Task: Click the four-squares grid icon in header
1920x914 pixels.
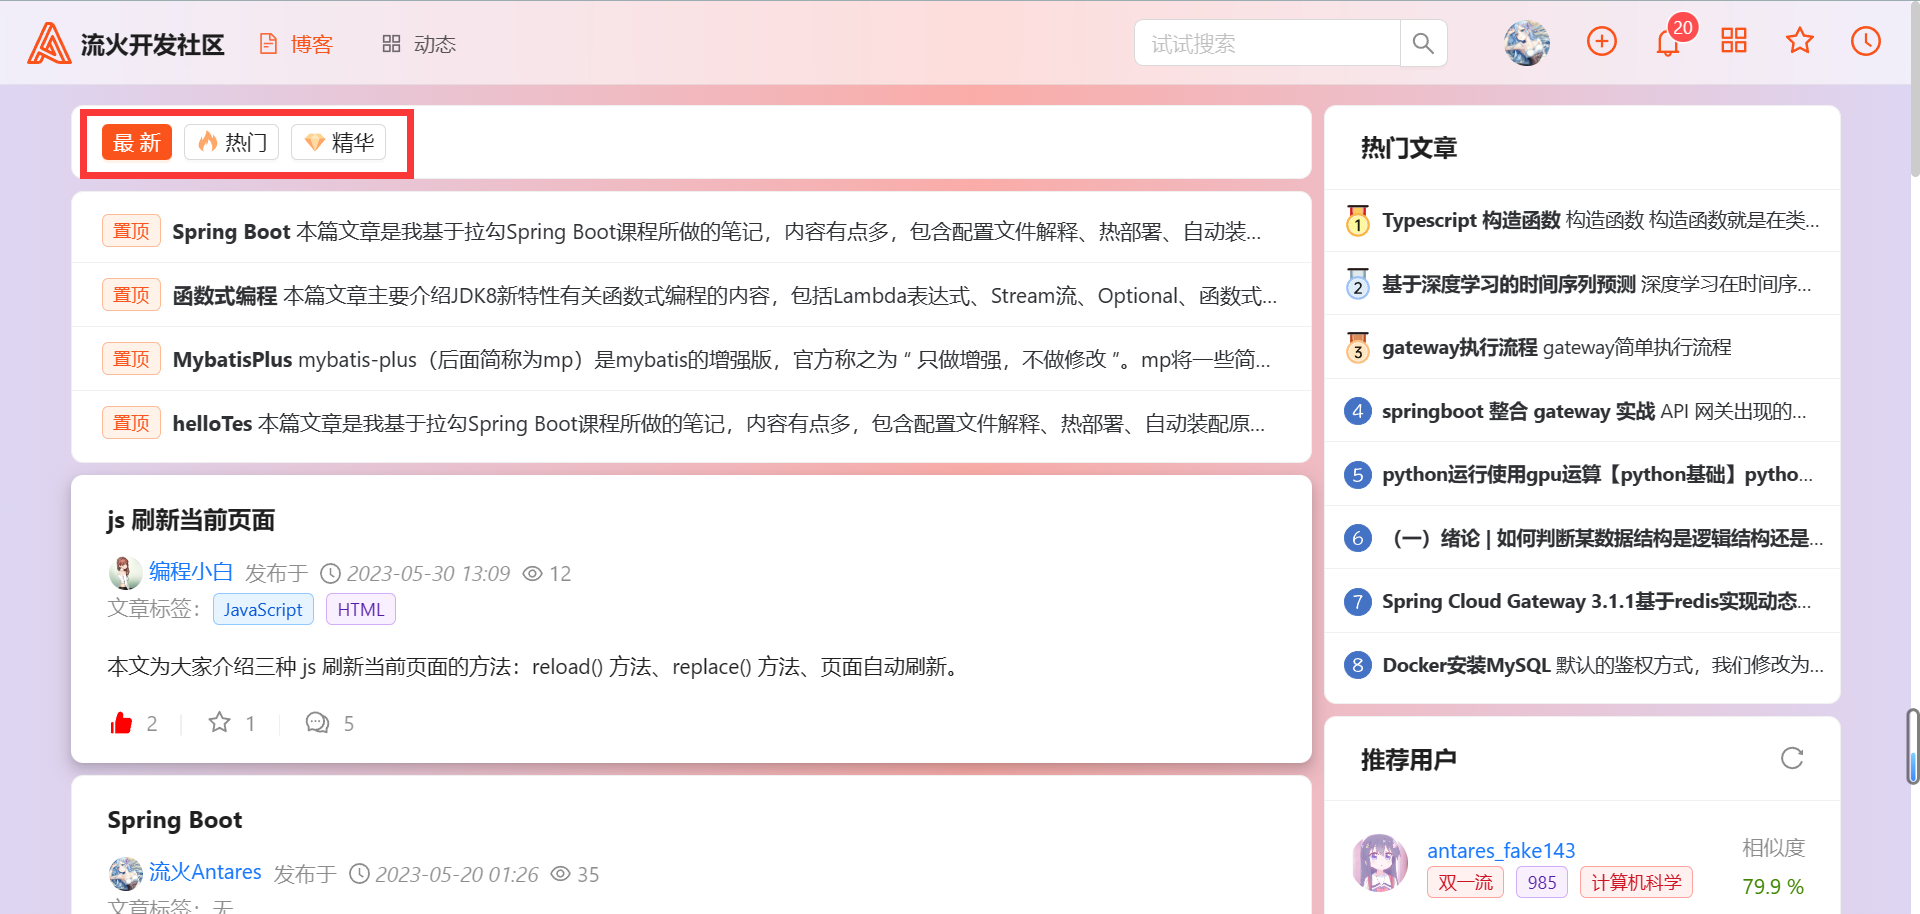Action: (1734, 41)
